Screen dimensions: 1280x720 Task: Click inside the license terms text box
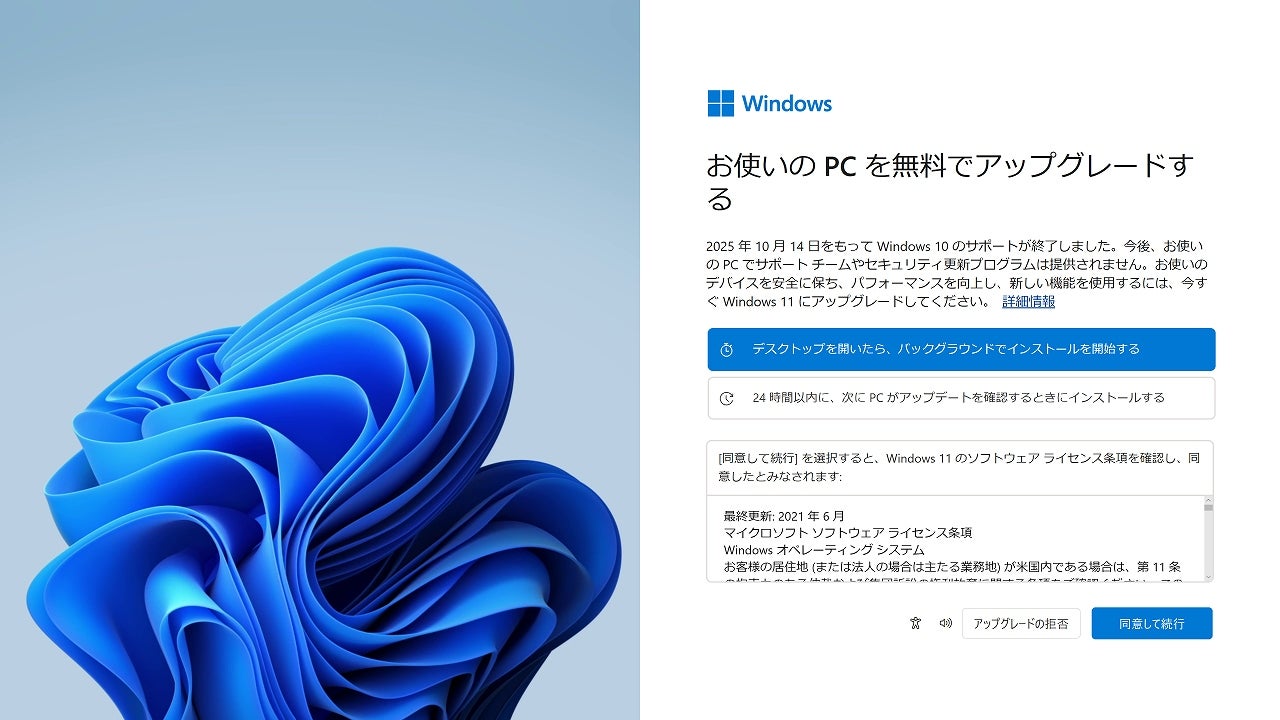(x=955, y=539)
